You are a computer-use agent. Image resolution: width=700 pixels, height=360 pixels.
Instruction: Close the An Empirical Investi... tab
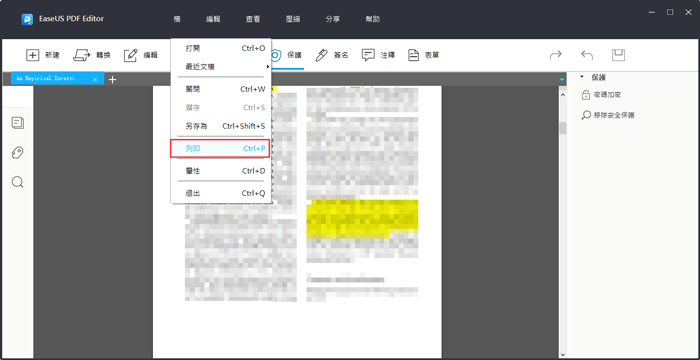95,79
